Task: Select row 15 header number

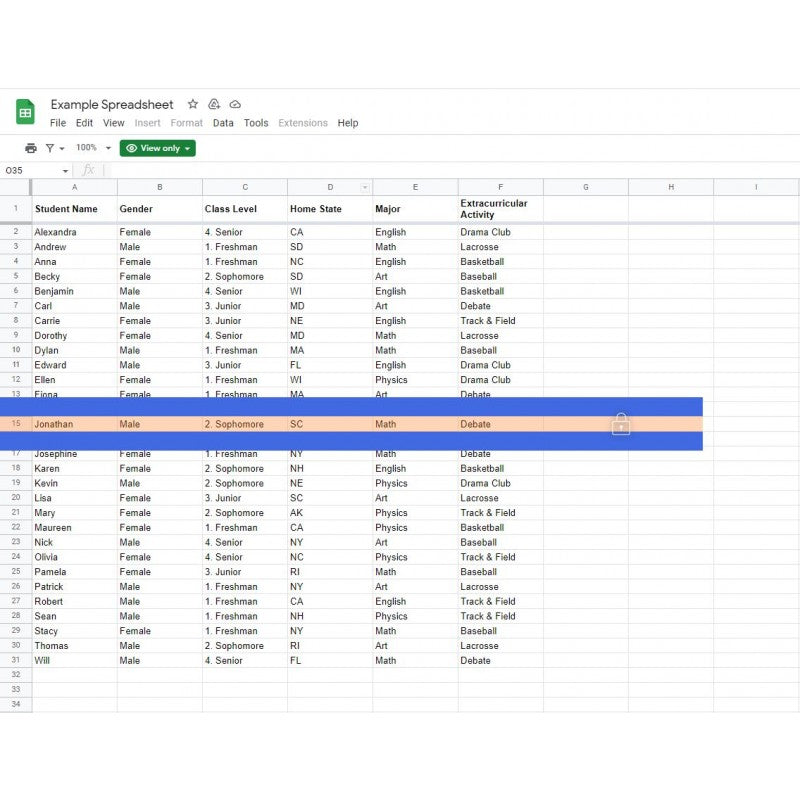Action: 16,424
